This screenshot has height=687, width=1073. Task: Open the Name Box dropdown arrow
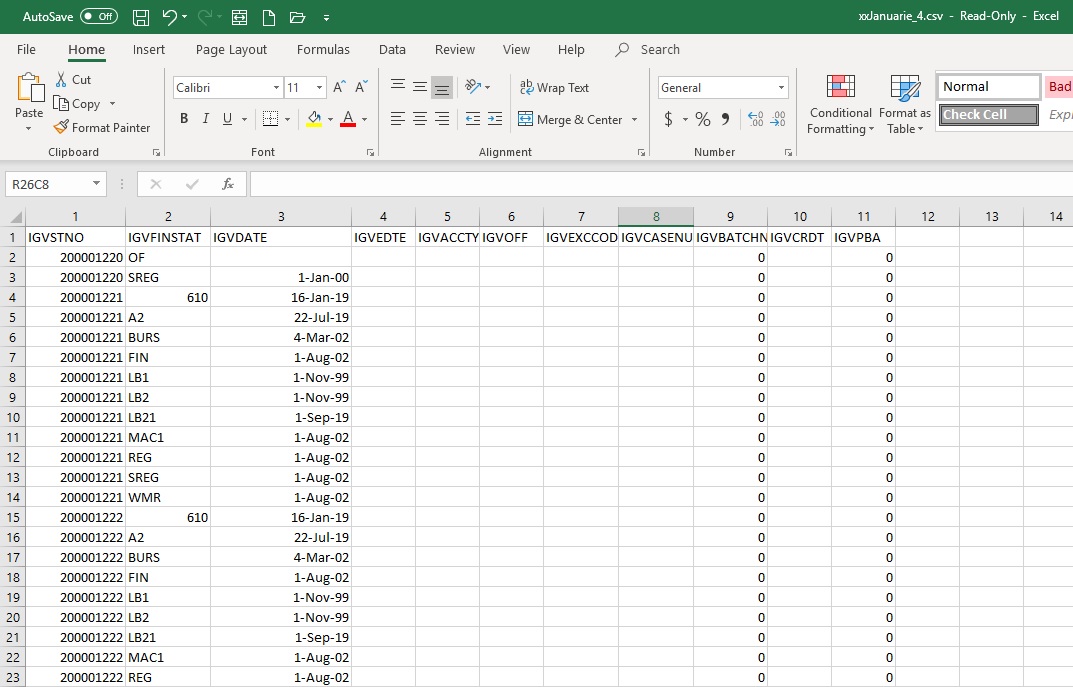pyautogui.click(x=96, y=184)
